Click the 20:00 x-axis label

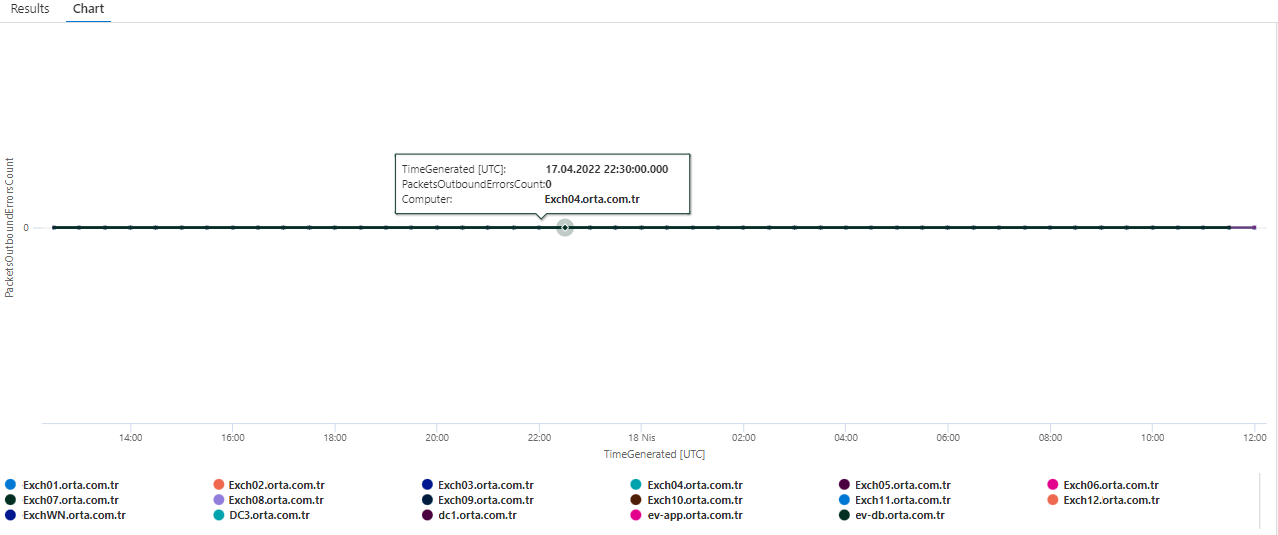click(437, 438)
